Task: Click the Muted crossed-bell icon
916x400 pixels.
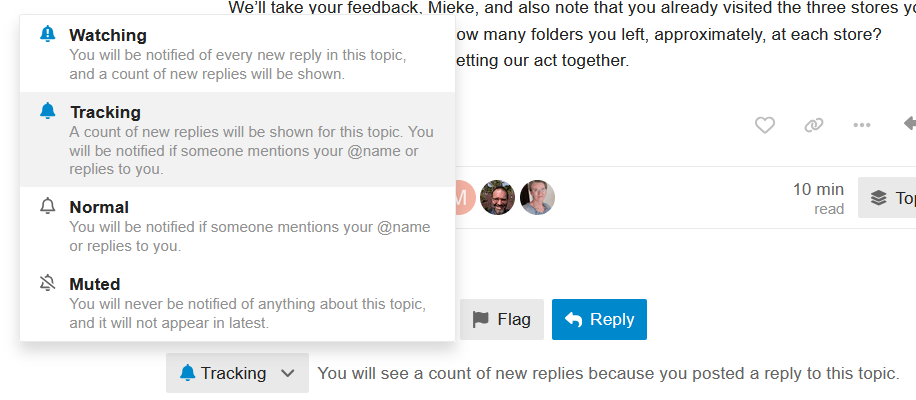Action: tap(47, 284)
